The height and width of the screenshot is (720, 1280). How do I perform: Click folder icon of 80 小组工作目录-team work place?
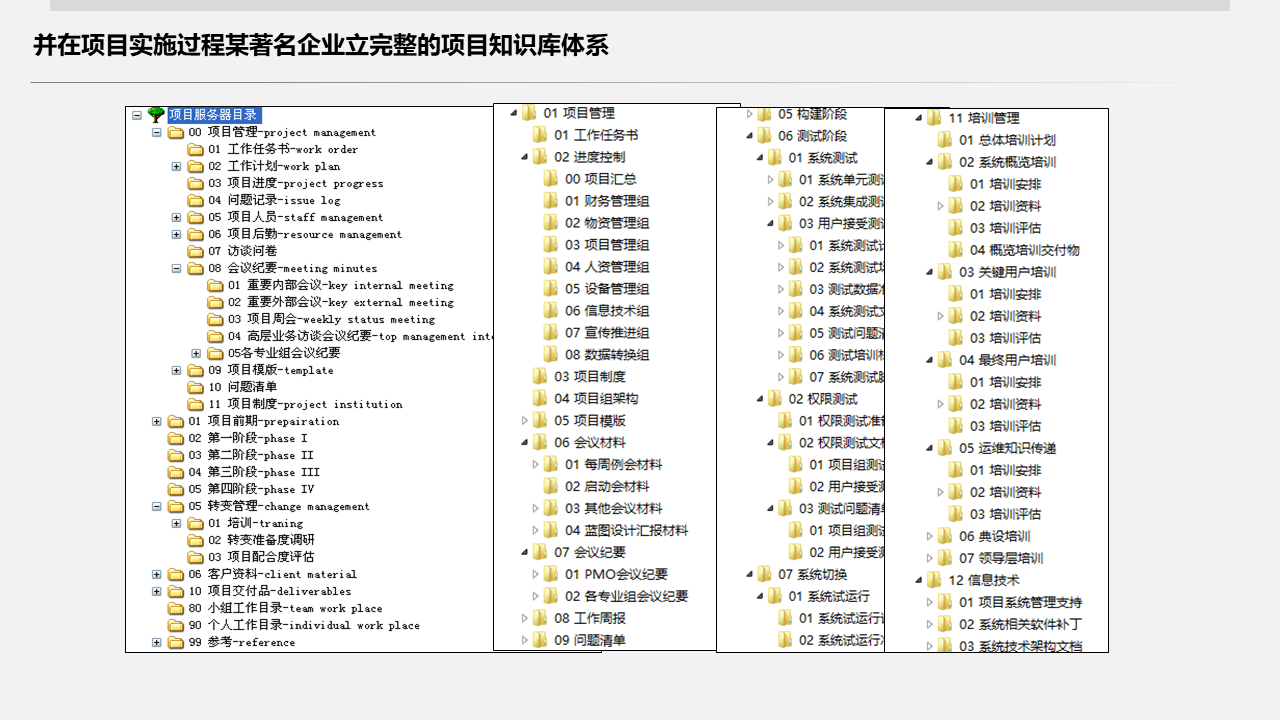point(176,608)
